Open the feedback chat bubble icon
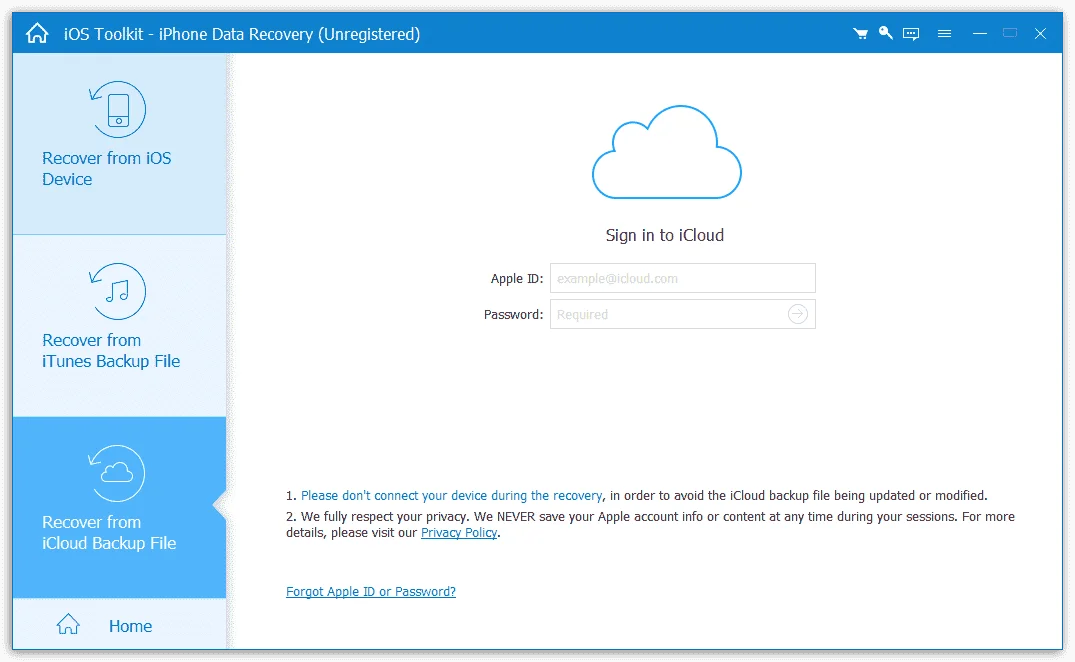1075x662 pixels. pos(910,34)
